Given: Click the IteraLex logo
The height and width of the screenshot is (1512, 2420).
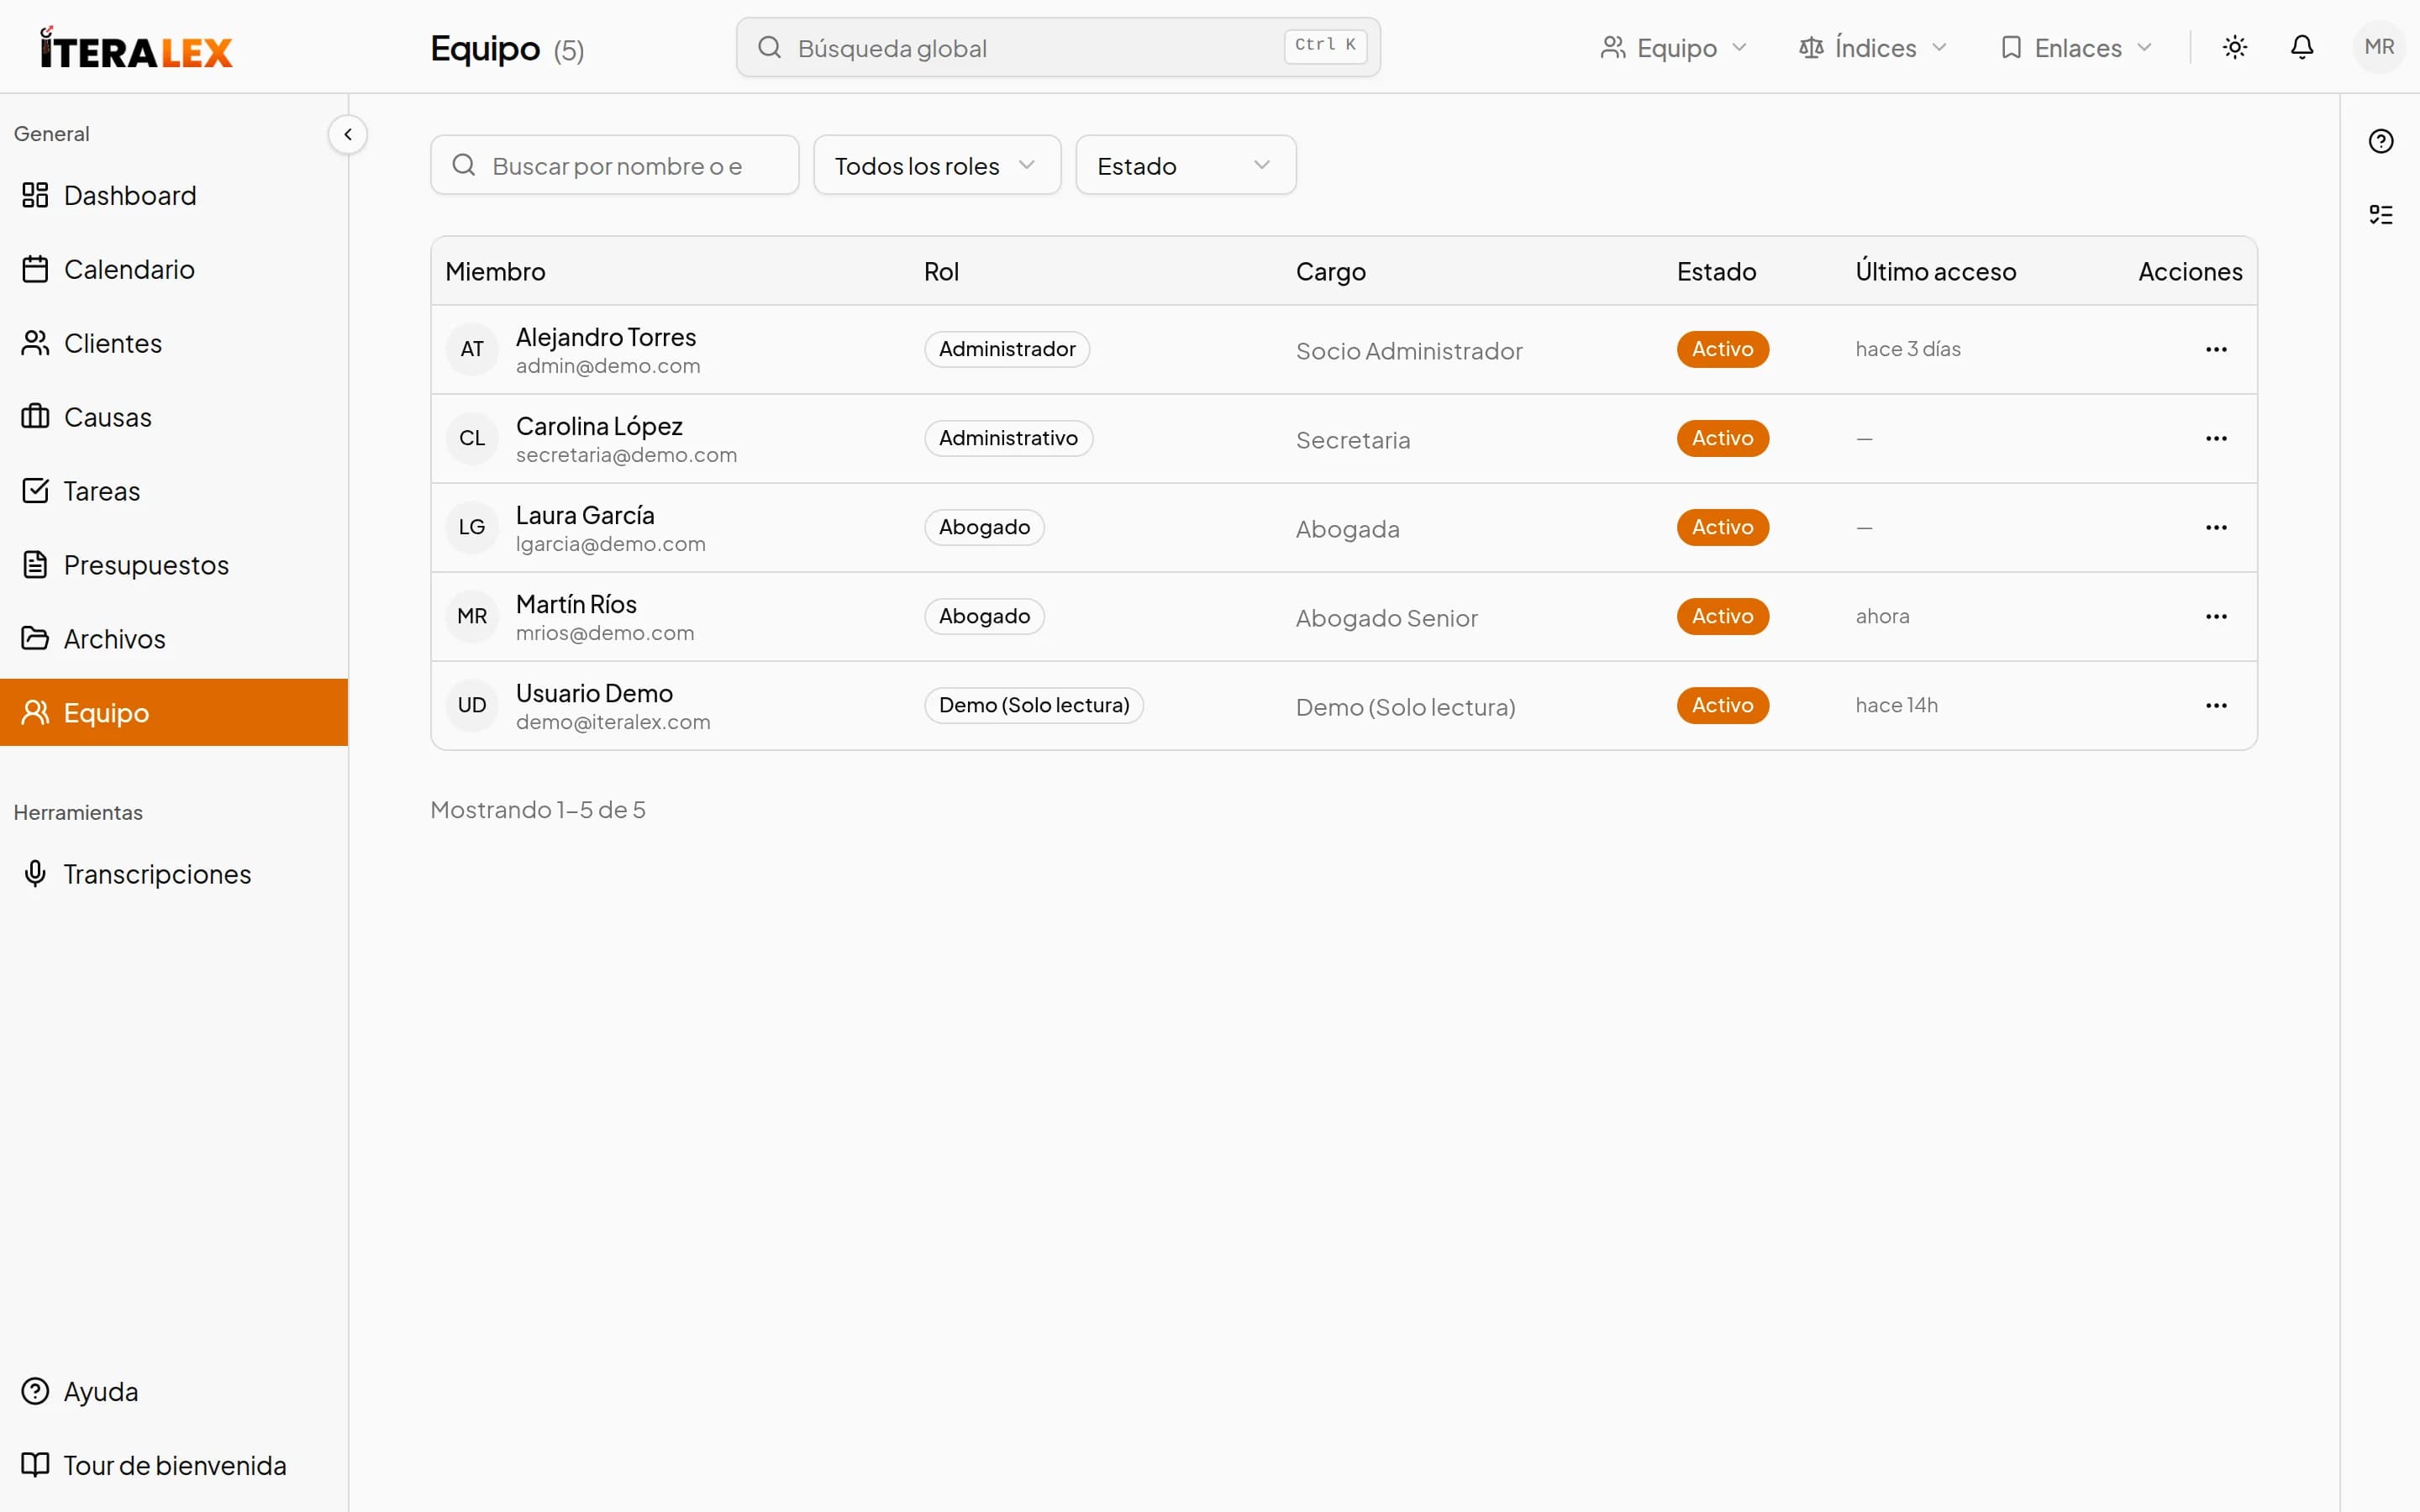Looking at the screenshot, I should tap(136, 48).
